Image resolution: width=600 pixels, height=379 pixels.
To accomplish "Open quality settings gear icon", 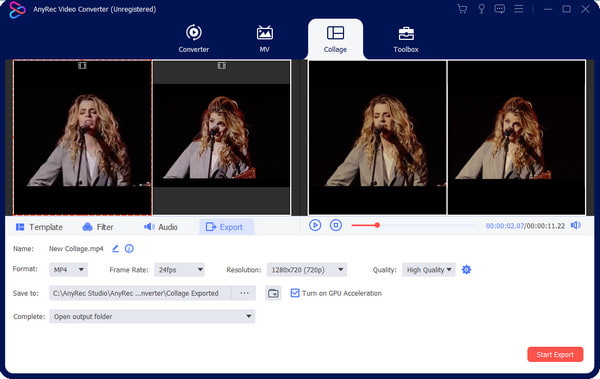I will click(x=466, y=270).
